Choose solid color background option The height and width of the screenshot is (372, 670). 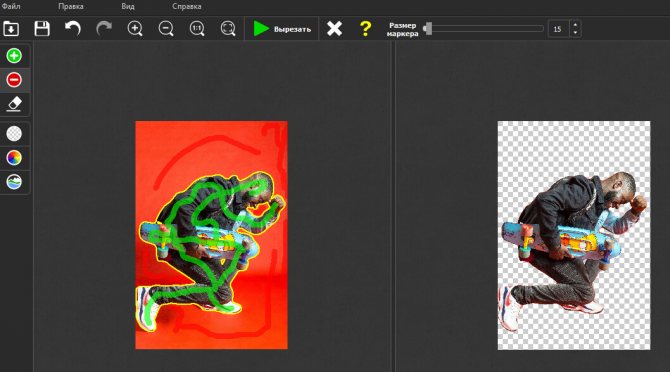[14, 158]
